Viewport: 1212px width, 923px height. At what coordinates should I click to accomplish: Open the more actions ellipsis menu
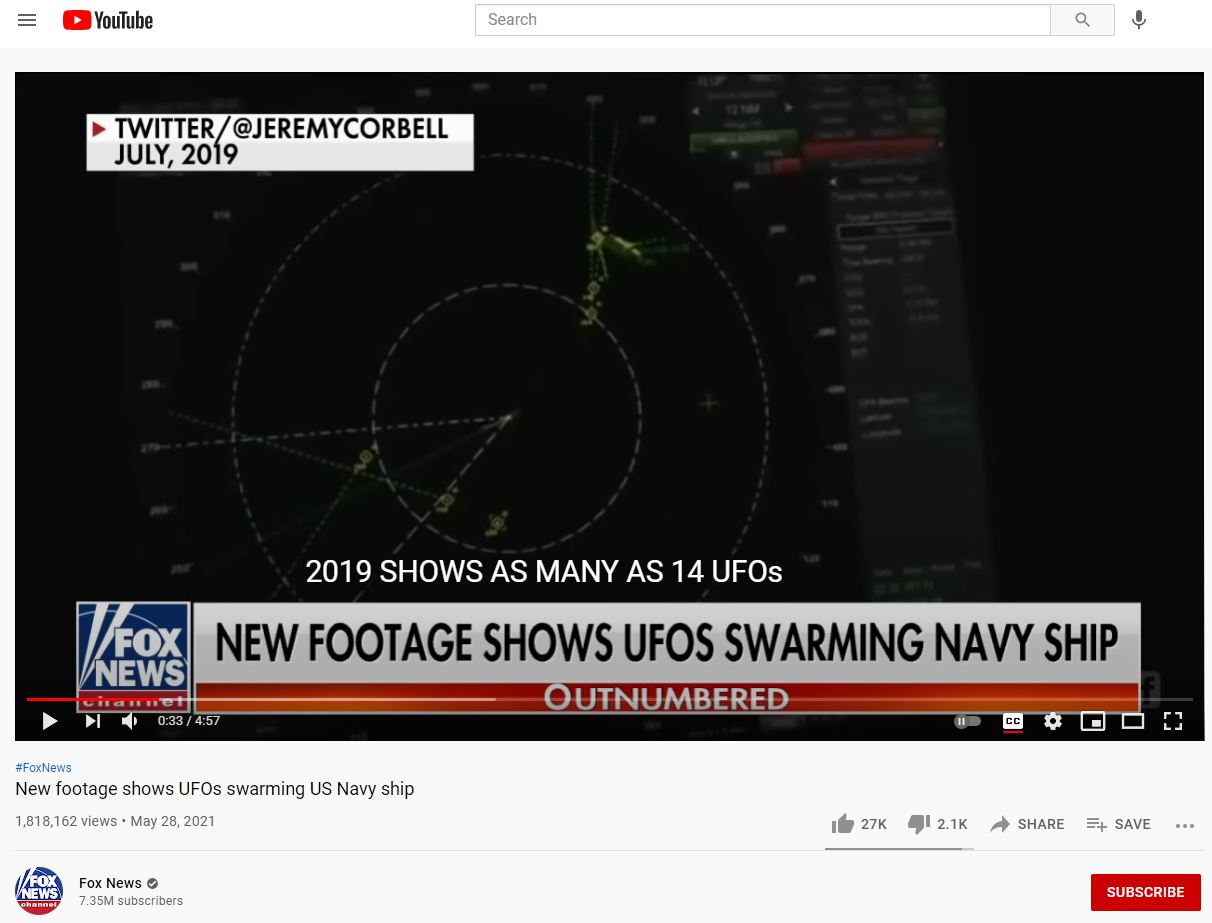[1185, 825]
